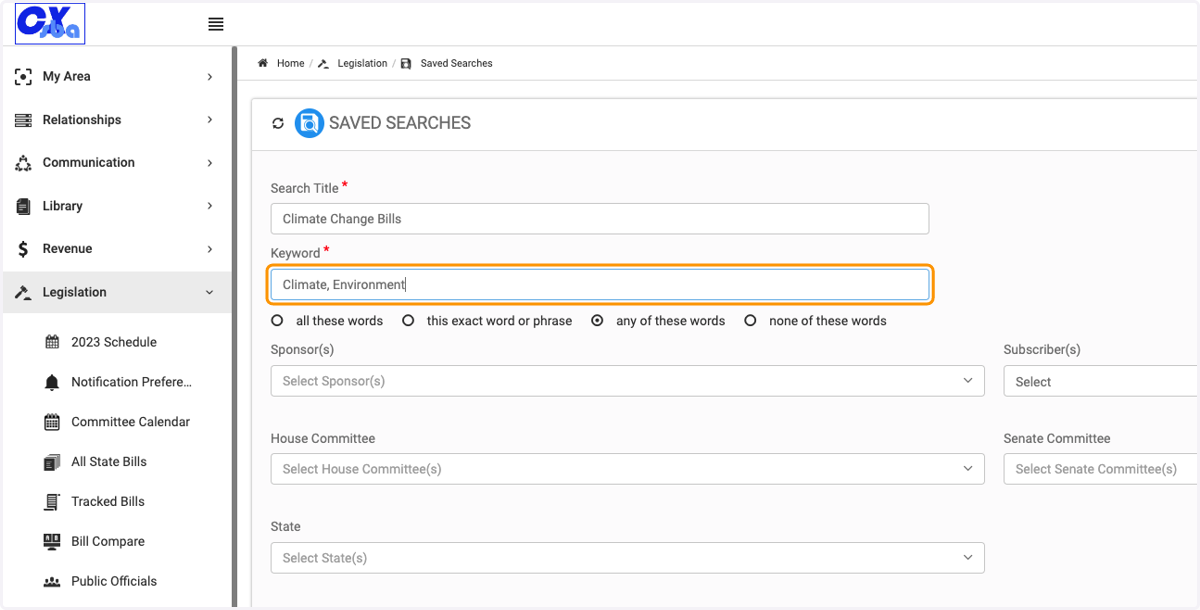Click the Communication sidebar icon
1200x610 pixels.
[x=24, y=163]
